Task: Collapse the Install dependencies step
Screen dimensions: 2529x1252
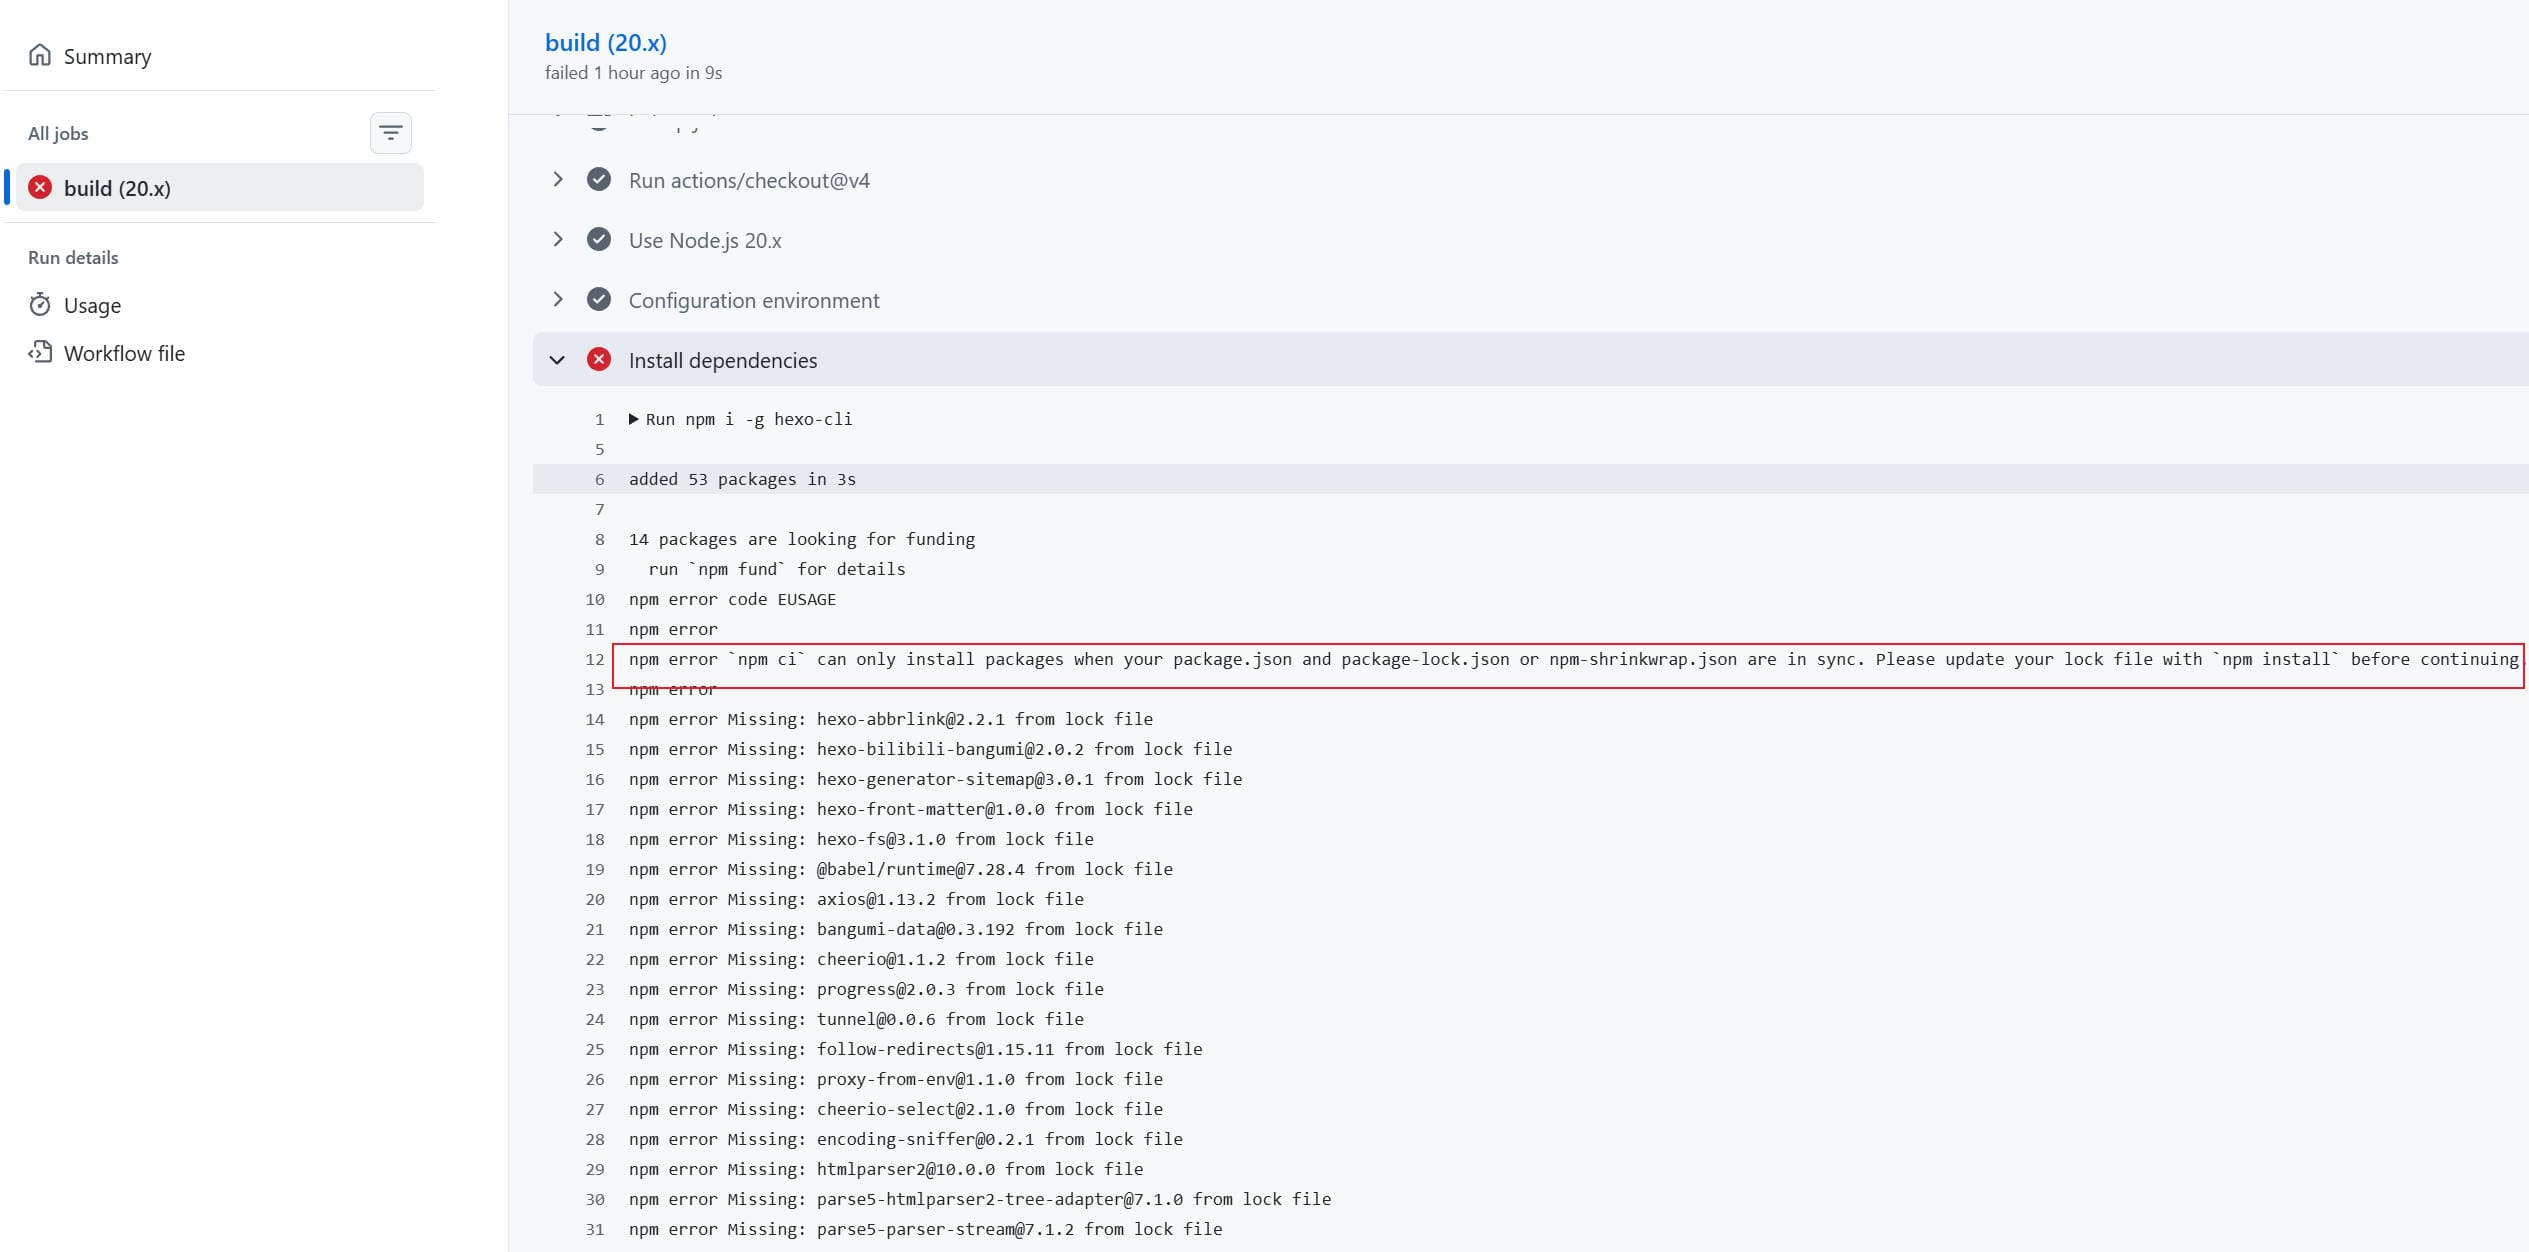Action: [558, 360]
